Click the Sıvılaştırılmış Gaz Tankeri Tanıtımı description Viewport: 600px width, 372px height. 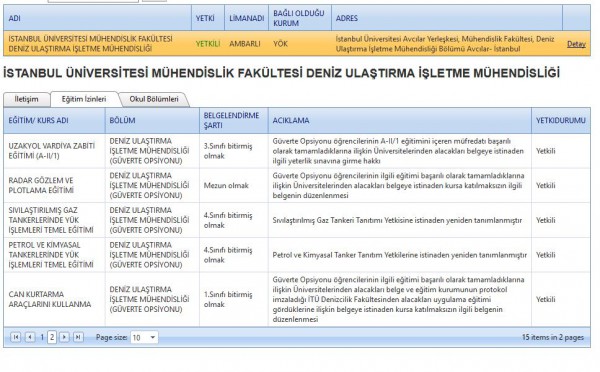[397, 220]
